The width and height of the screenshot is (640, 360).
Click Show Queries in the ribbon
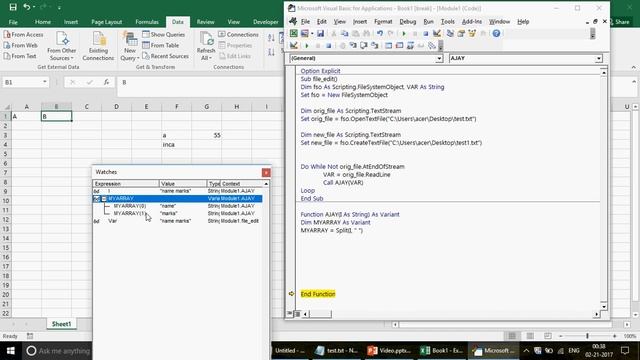coord(164,35)
